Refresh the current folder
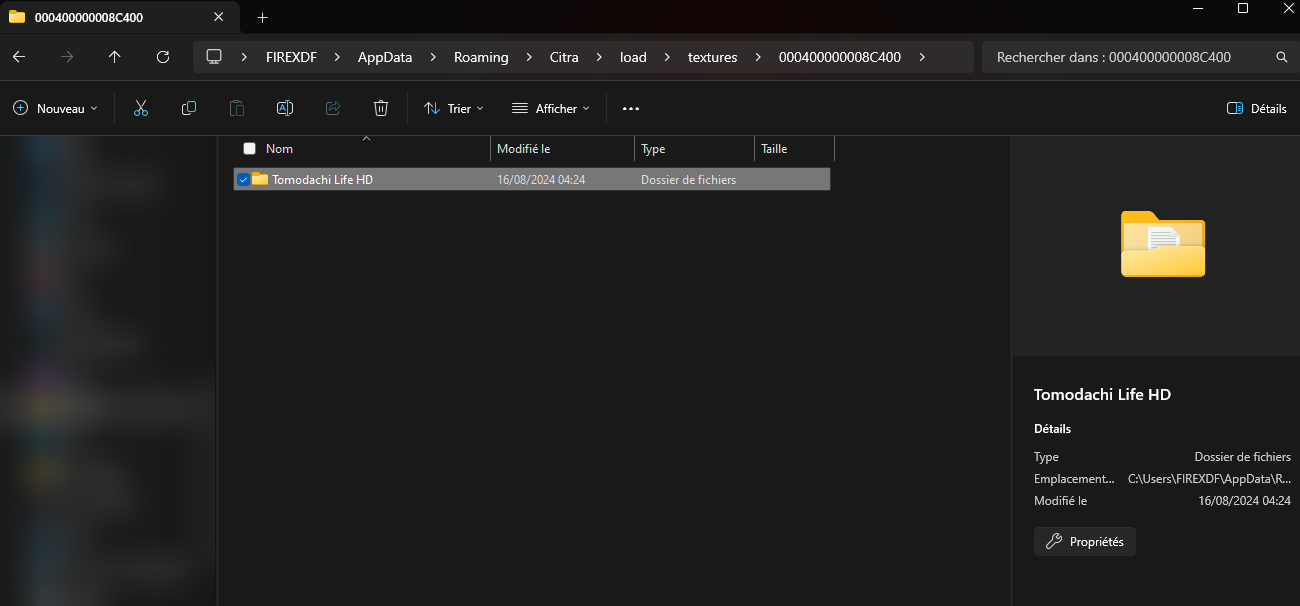This screenshot has height=606, width=1300. point(163,57)
